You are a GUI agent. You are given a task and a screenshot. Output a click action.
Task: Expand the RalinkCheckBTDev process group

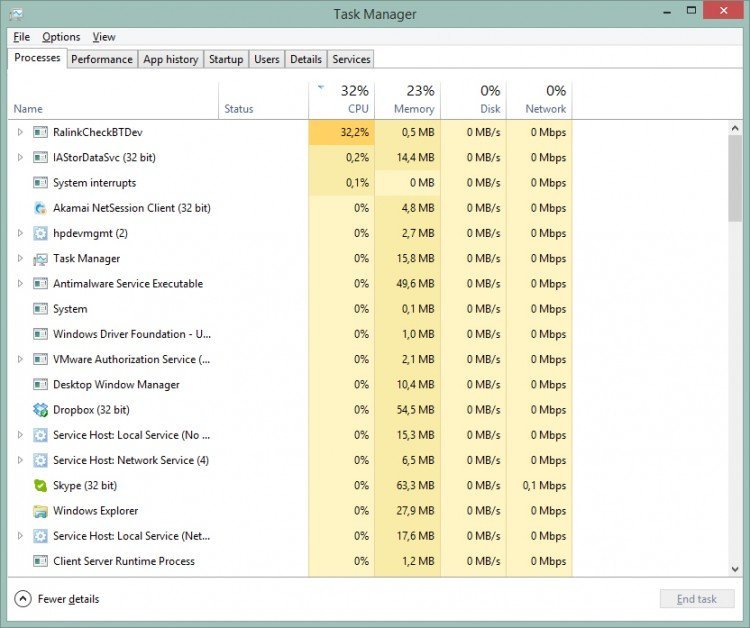click(x=20, y=132)
